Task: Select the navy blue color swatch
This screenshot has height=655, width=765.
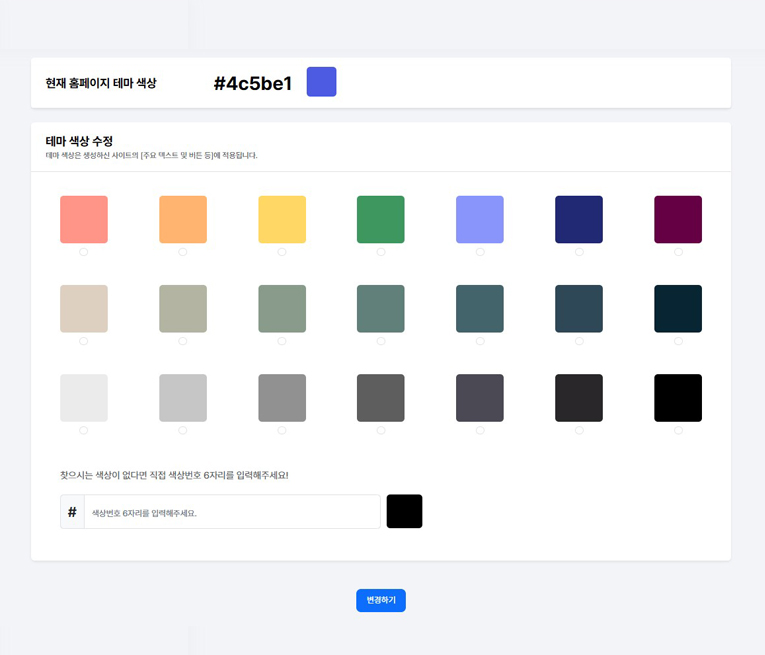Action: [x=579, y=219]
